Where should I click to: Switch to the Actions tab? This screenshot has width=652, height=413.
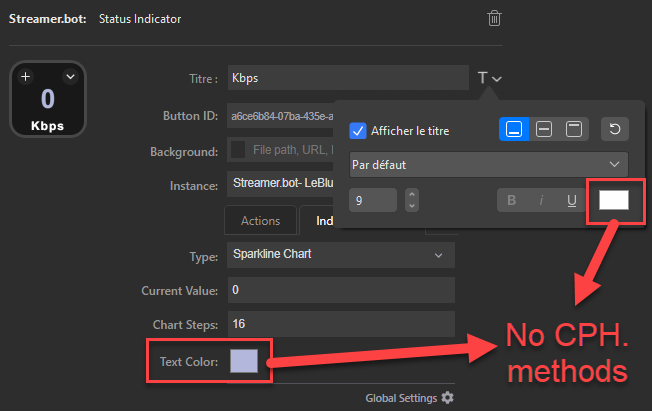click(x=261, y=220)
